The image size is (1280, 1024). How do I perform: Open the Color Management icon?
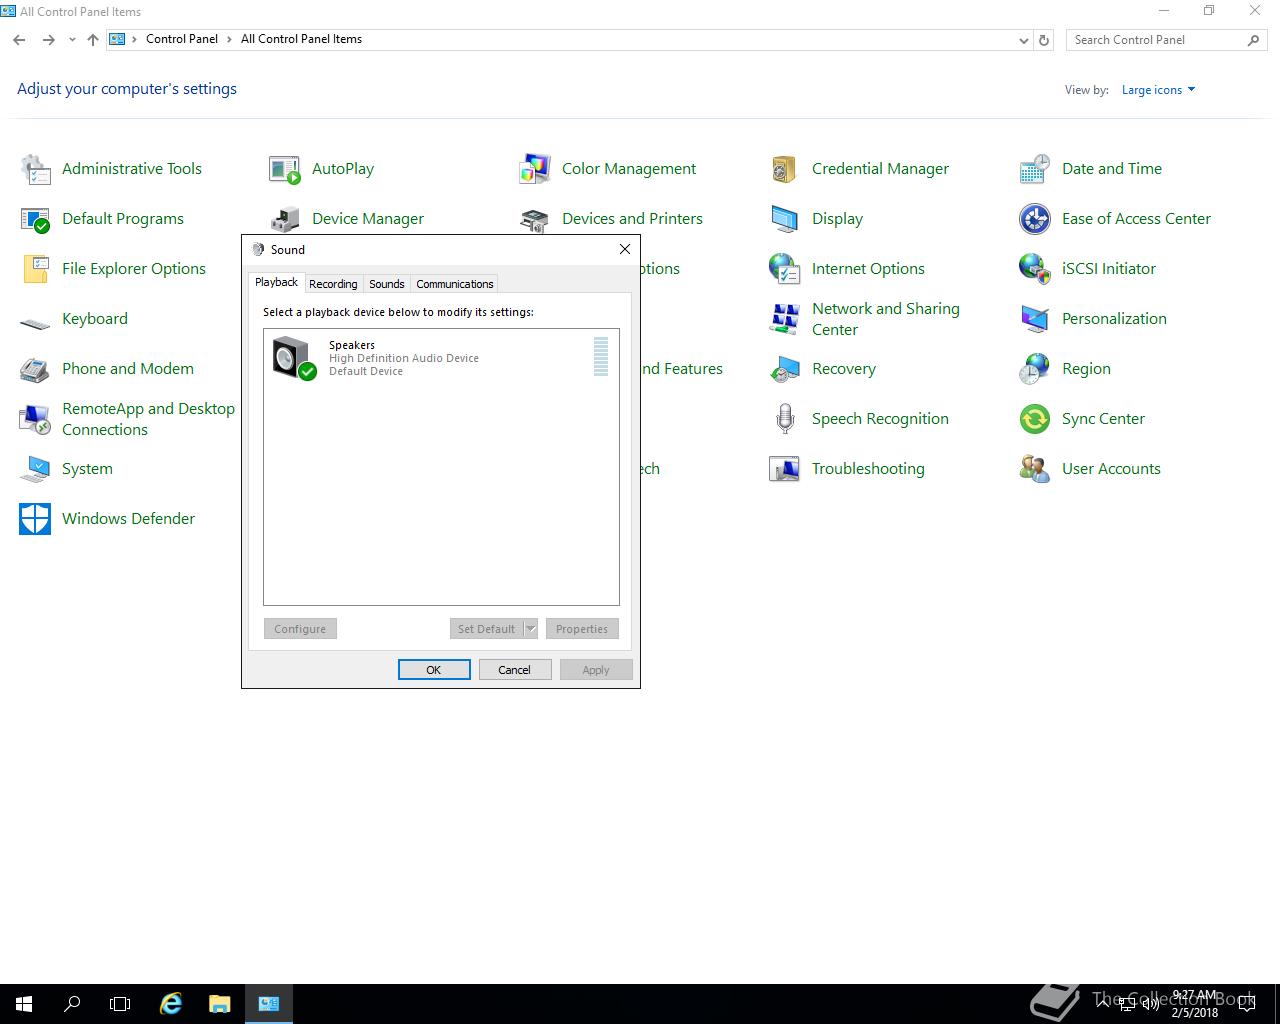[535, 169]
